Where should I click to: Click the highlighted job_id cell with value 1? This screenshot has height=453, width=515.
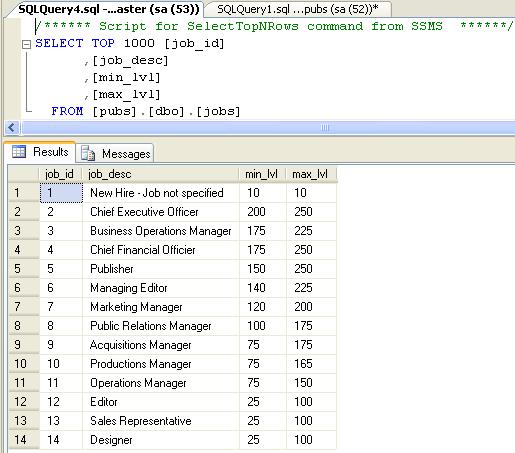(x=61, y=193)
